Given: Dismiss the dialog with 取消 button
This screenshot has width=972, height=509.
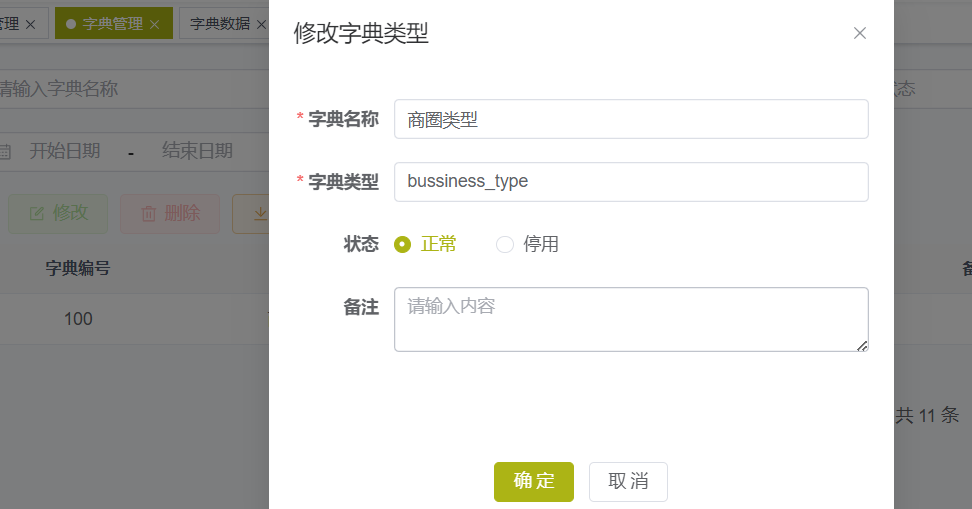Looking at the screenshot, I should [628, 481].
